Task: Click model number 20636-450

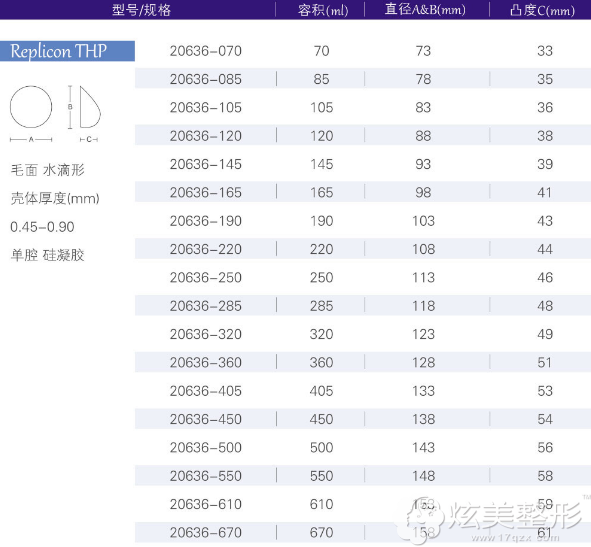Action: click(205, 419)
